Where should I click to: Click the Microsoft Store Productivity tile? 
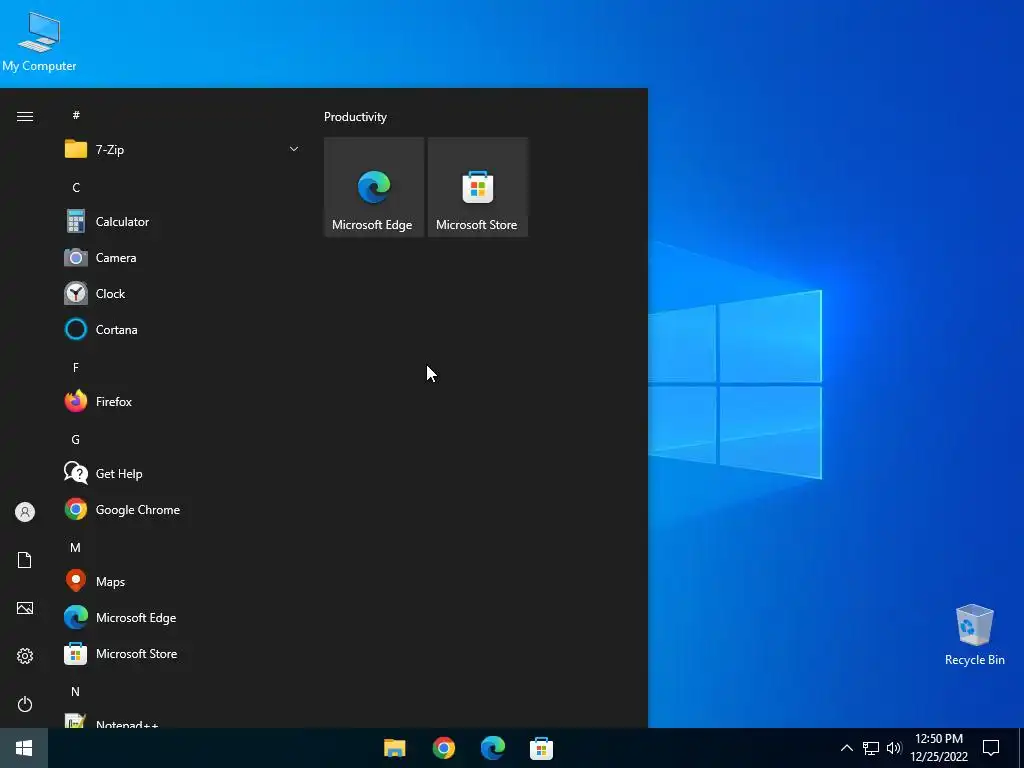[477, 187]
